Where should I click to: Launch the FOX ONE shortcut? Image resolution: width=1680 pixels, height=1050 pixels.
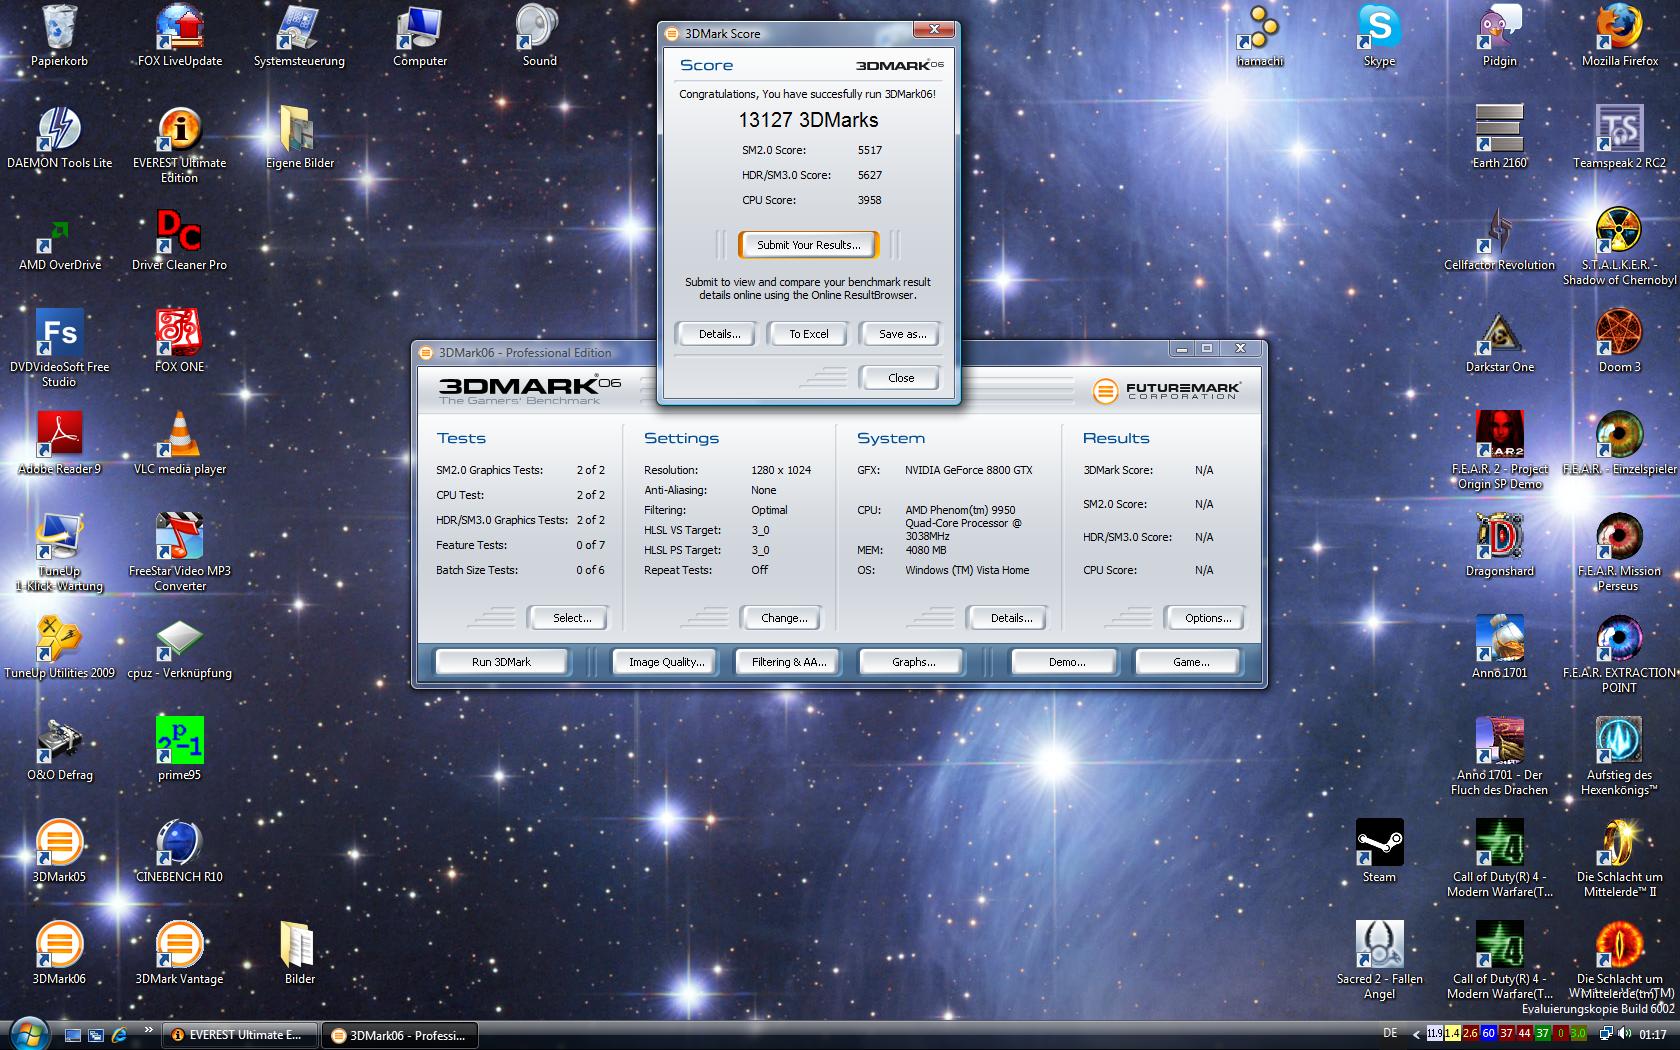tap(179, 342)
